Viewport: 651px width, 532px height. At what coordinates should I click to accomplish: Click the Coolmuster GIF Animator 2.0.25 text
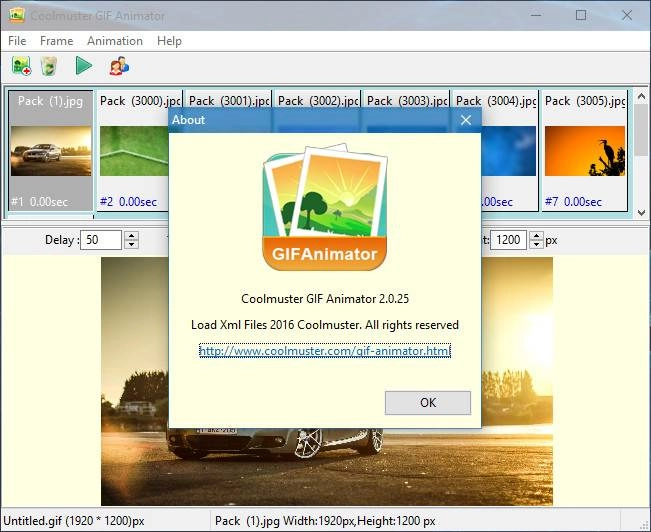click(x=325, y=299)
